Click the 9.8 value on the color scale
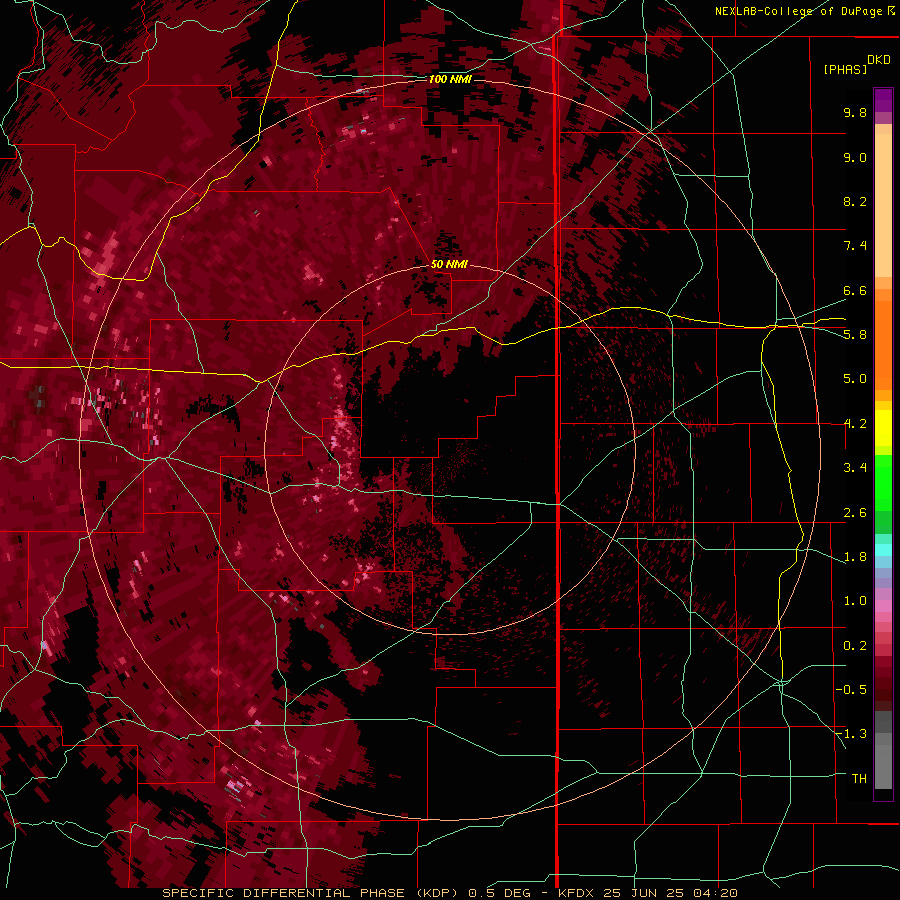Image resolution: width=900 pixels, height=900 pixels. [855, 112]
